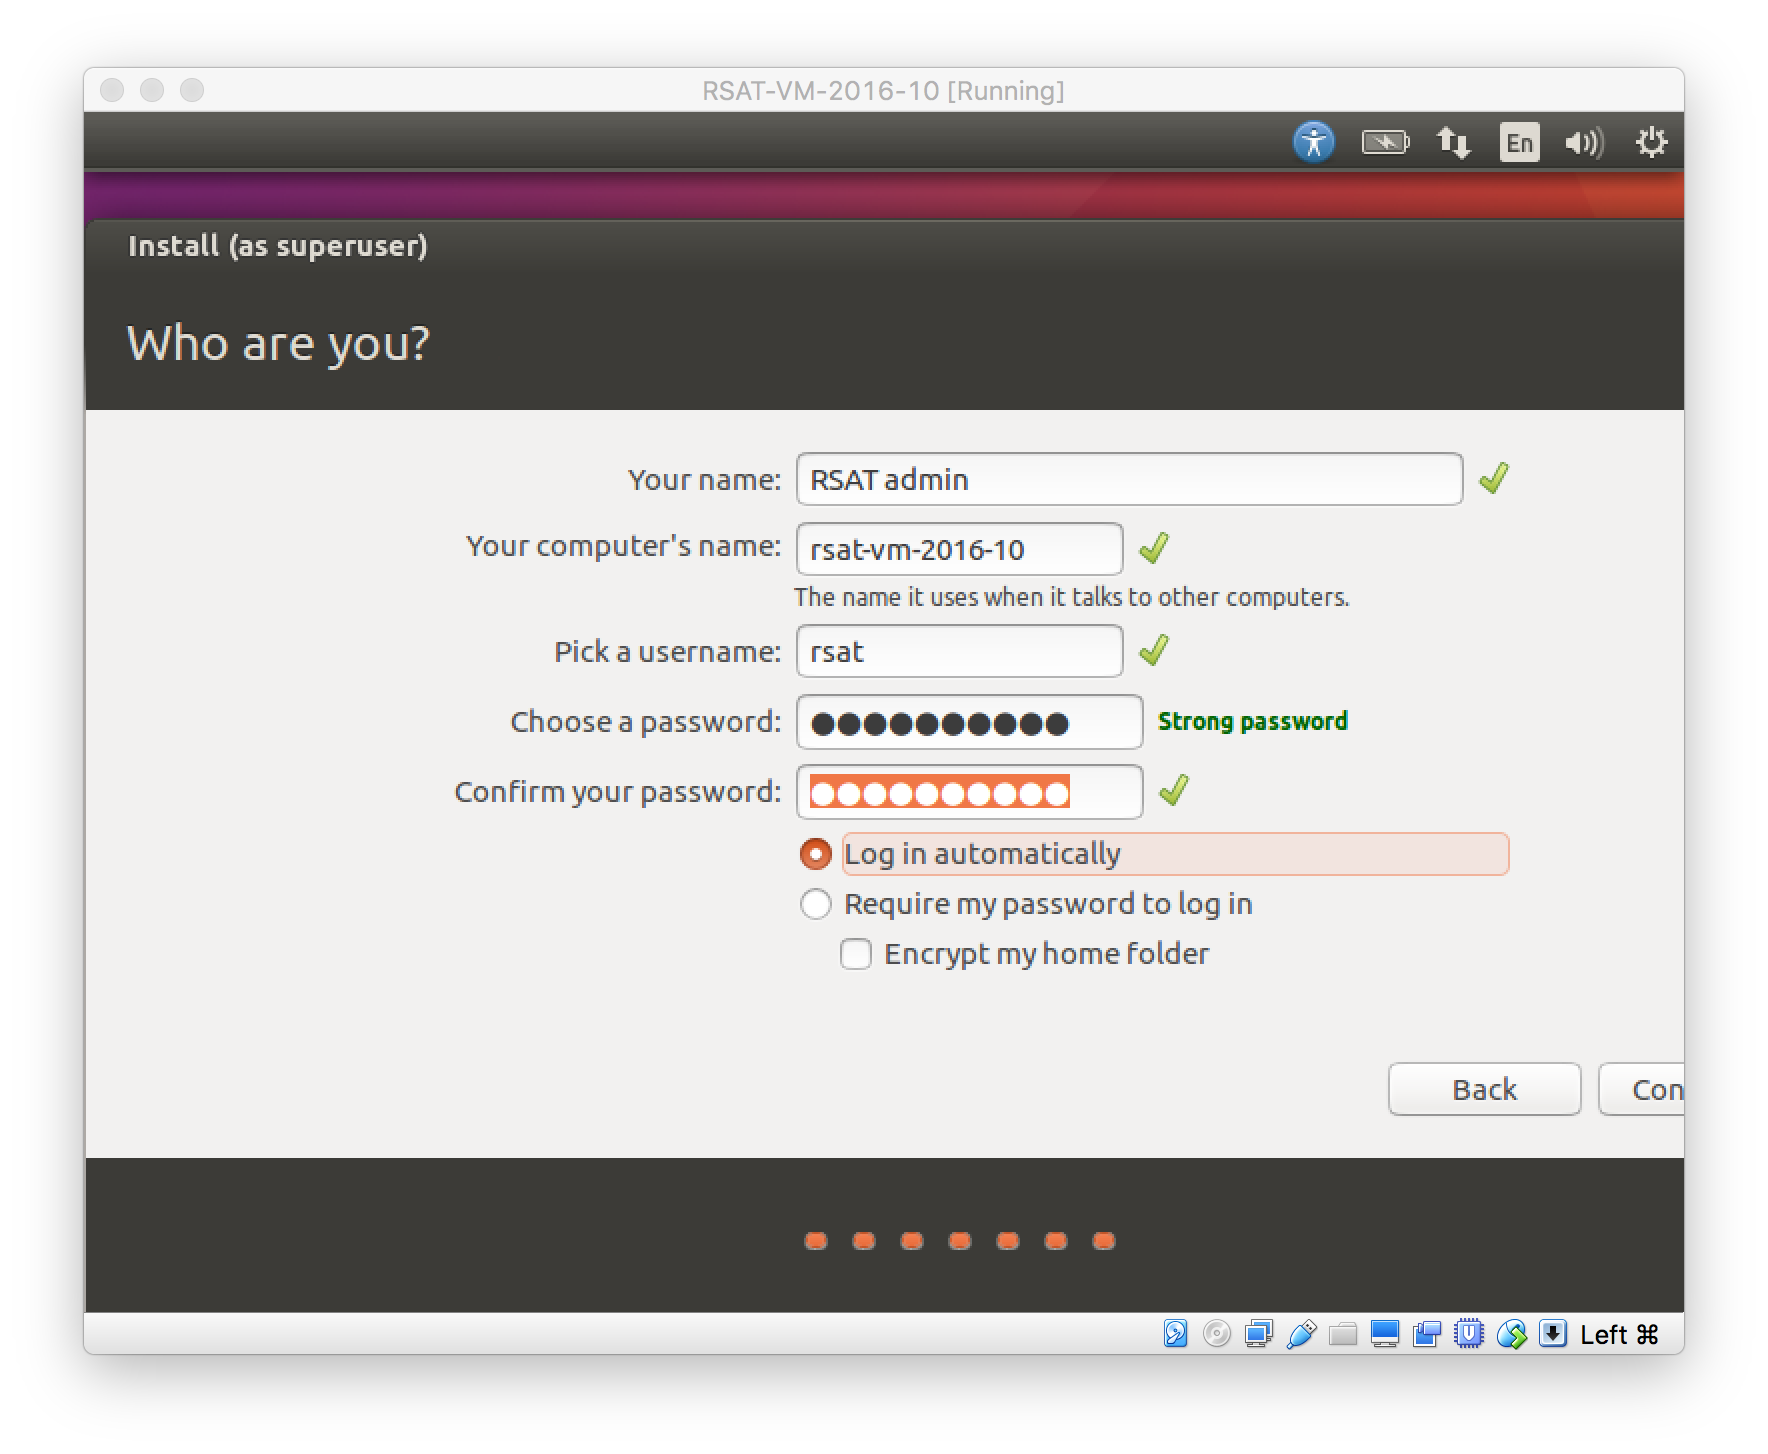Focus the Pick a username field
Image resolution: width=1768 pixels, height=1454 pixels.
pyautogui.click(x=959, y=652)
